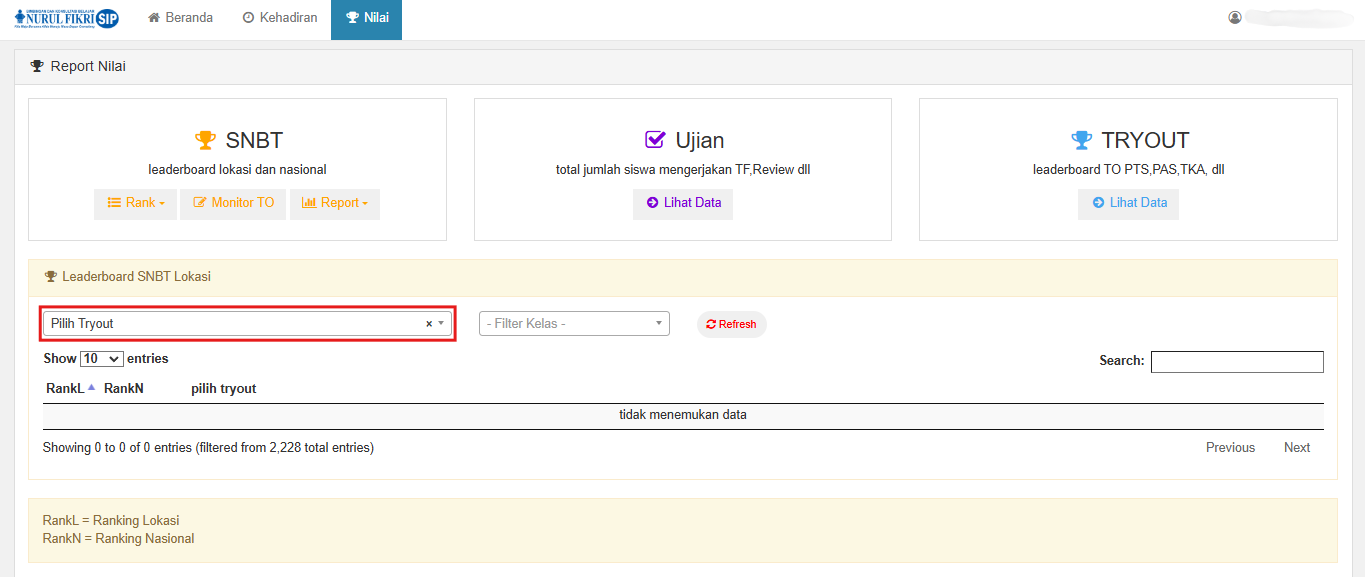Expand the Report dropdown under SNBT
Viewport: 1365px width, 577px height.
[x=335, y=203]
